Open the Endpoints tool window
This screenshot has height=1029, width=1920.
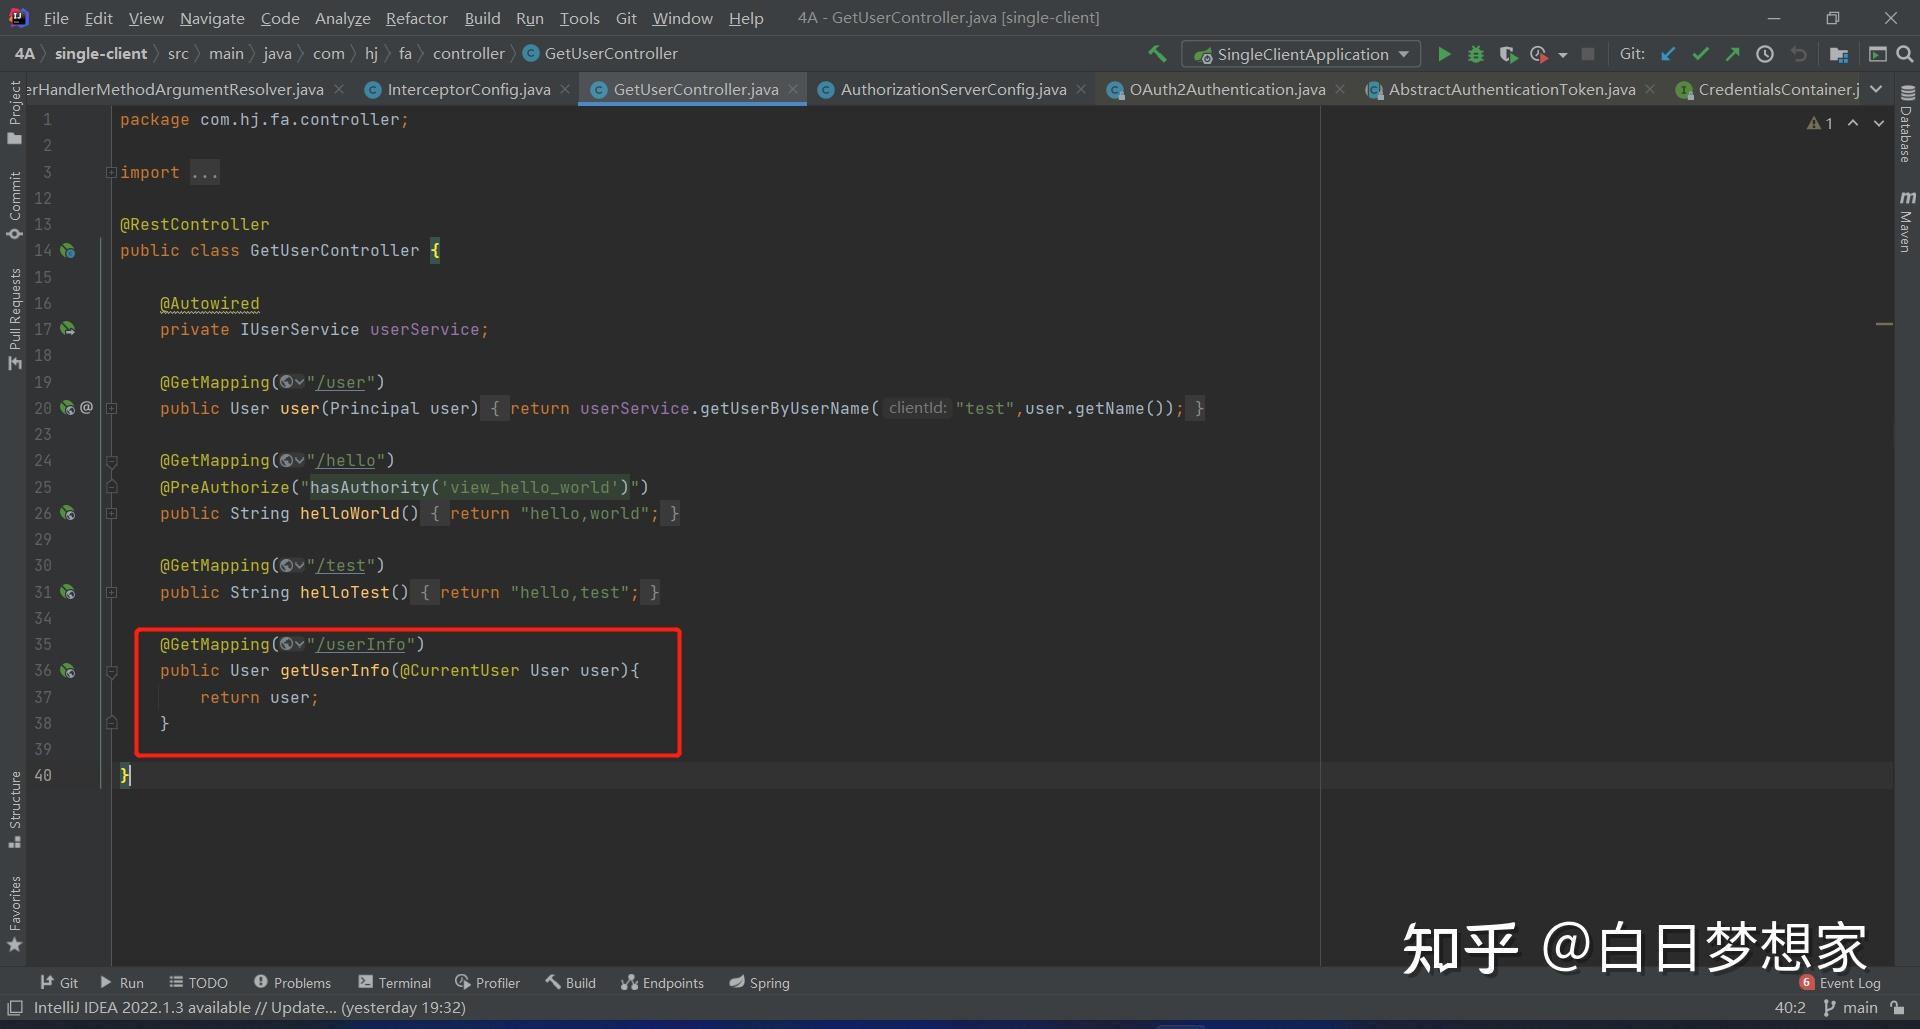[x=662, y=983]
